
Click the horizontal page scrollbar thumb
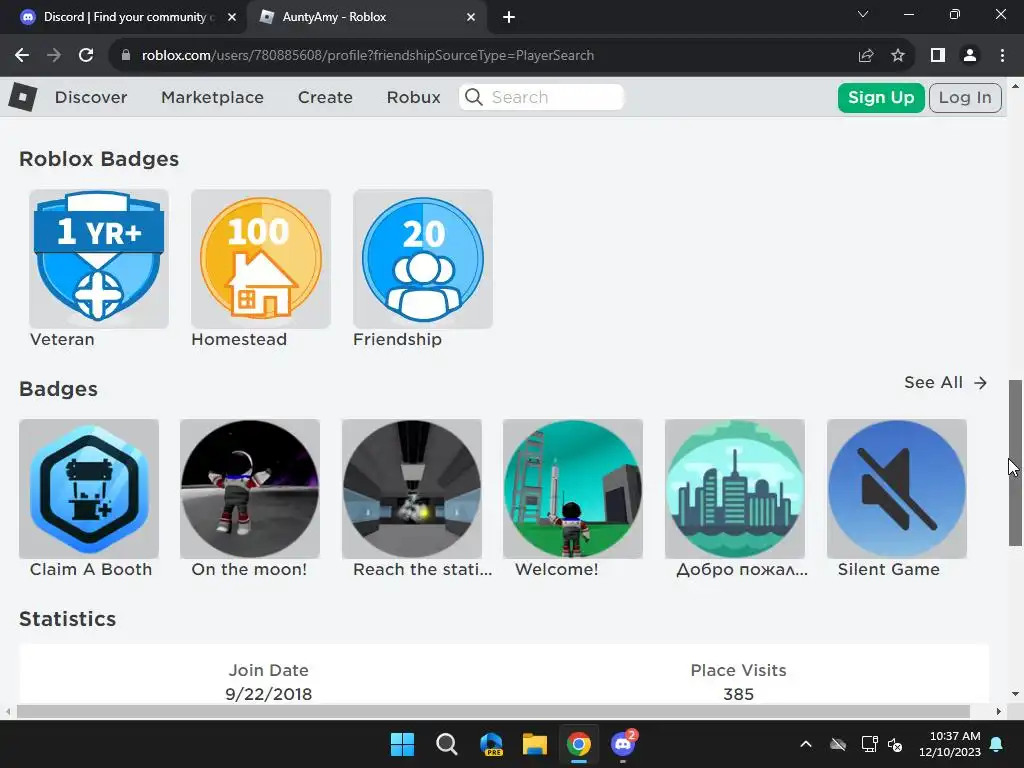point(493,711)
